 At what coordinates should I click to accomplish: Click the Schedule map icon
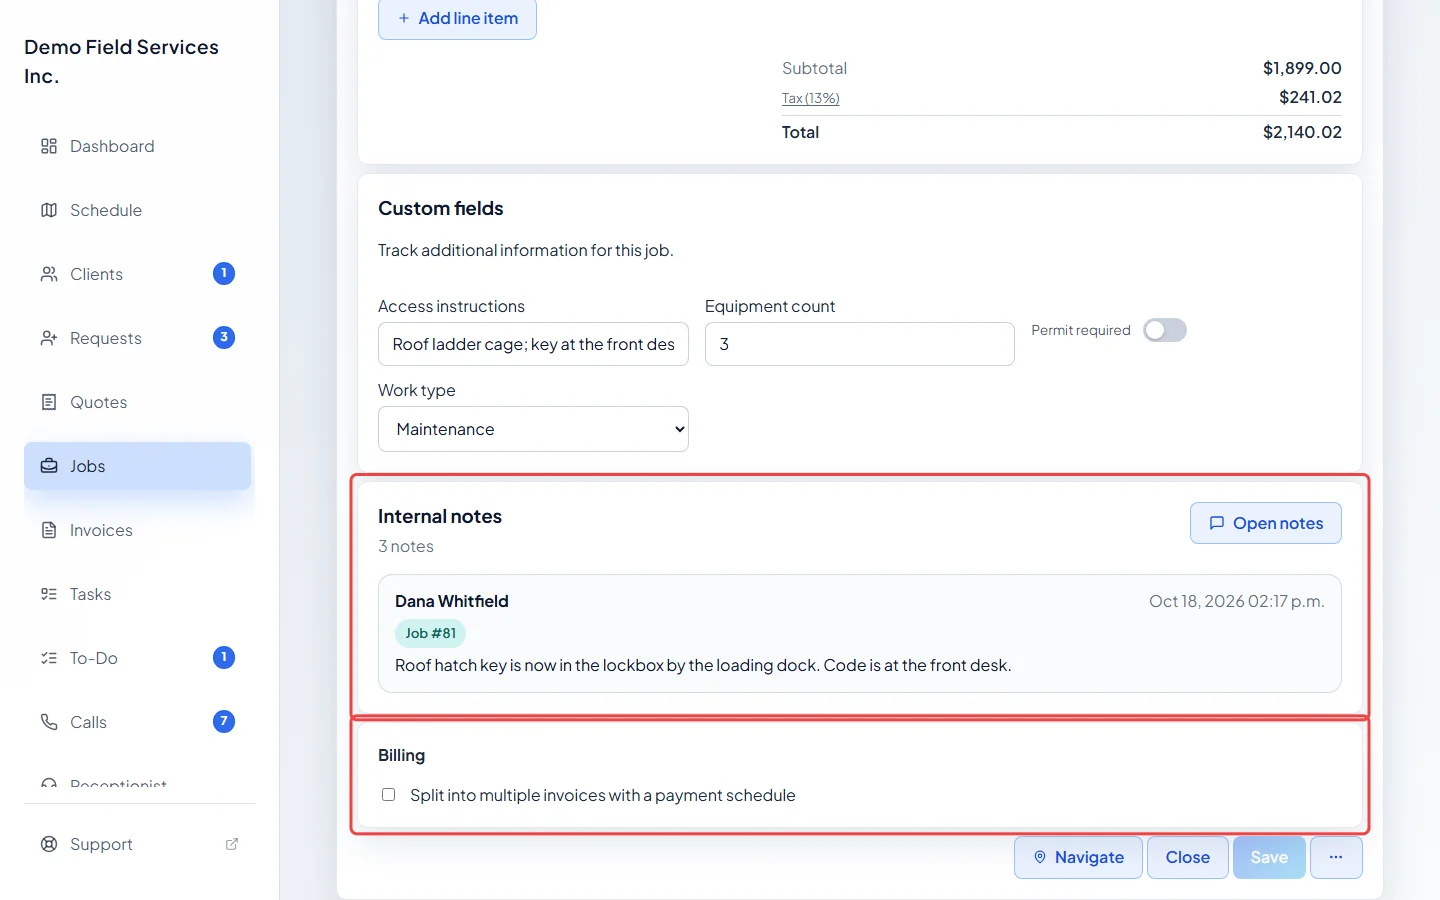(49, 210)
